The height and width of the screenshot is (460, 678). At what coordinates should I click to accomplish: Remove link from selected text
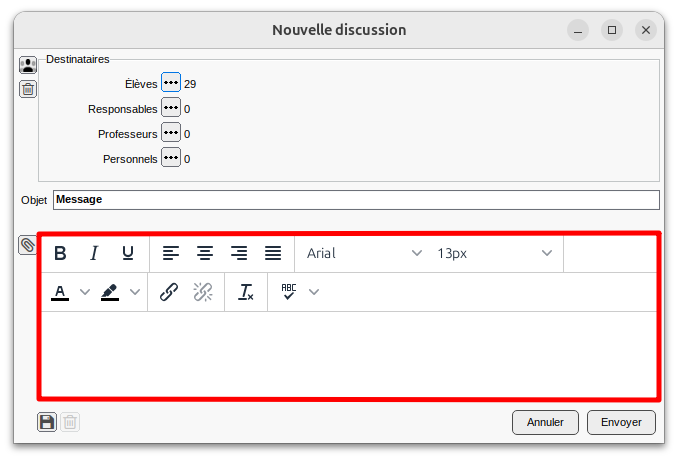click(203, 292)
